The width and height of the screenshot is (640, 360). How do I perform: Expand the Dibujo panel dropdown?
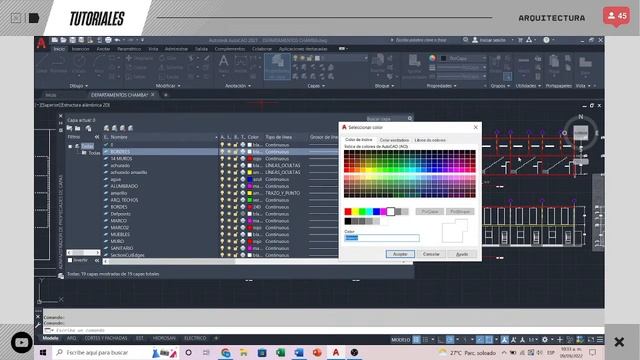click(x=79, y=86)
